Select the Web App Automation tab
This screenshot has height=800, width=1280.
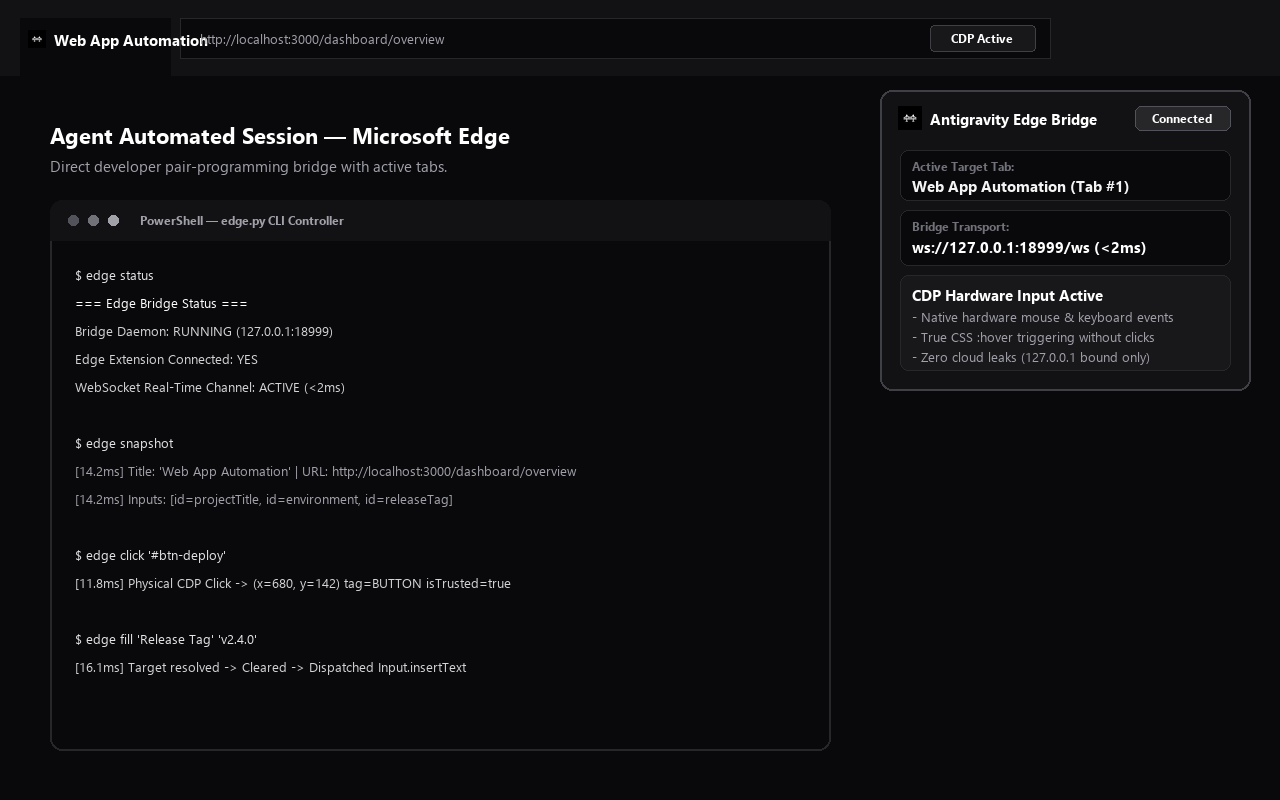point(96,46)
